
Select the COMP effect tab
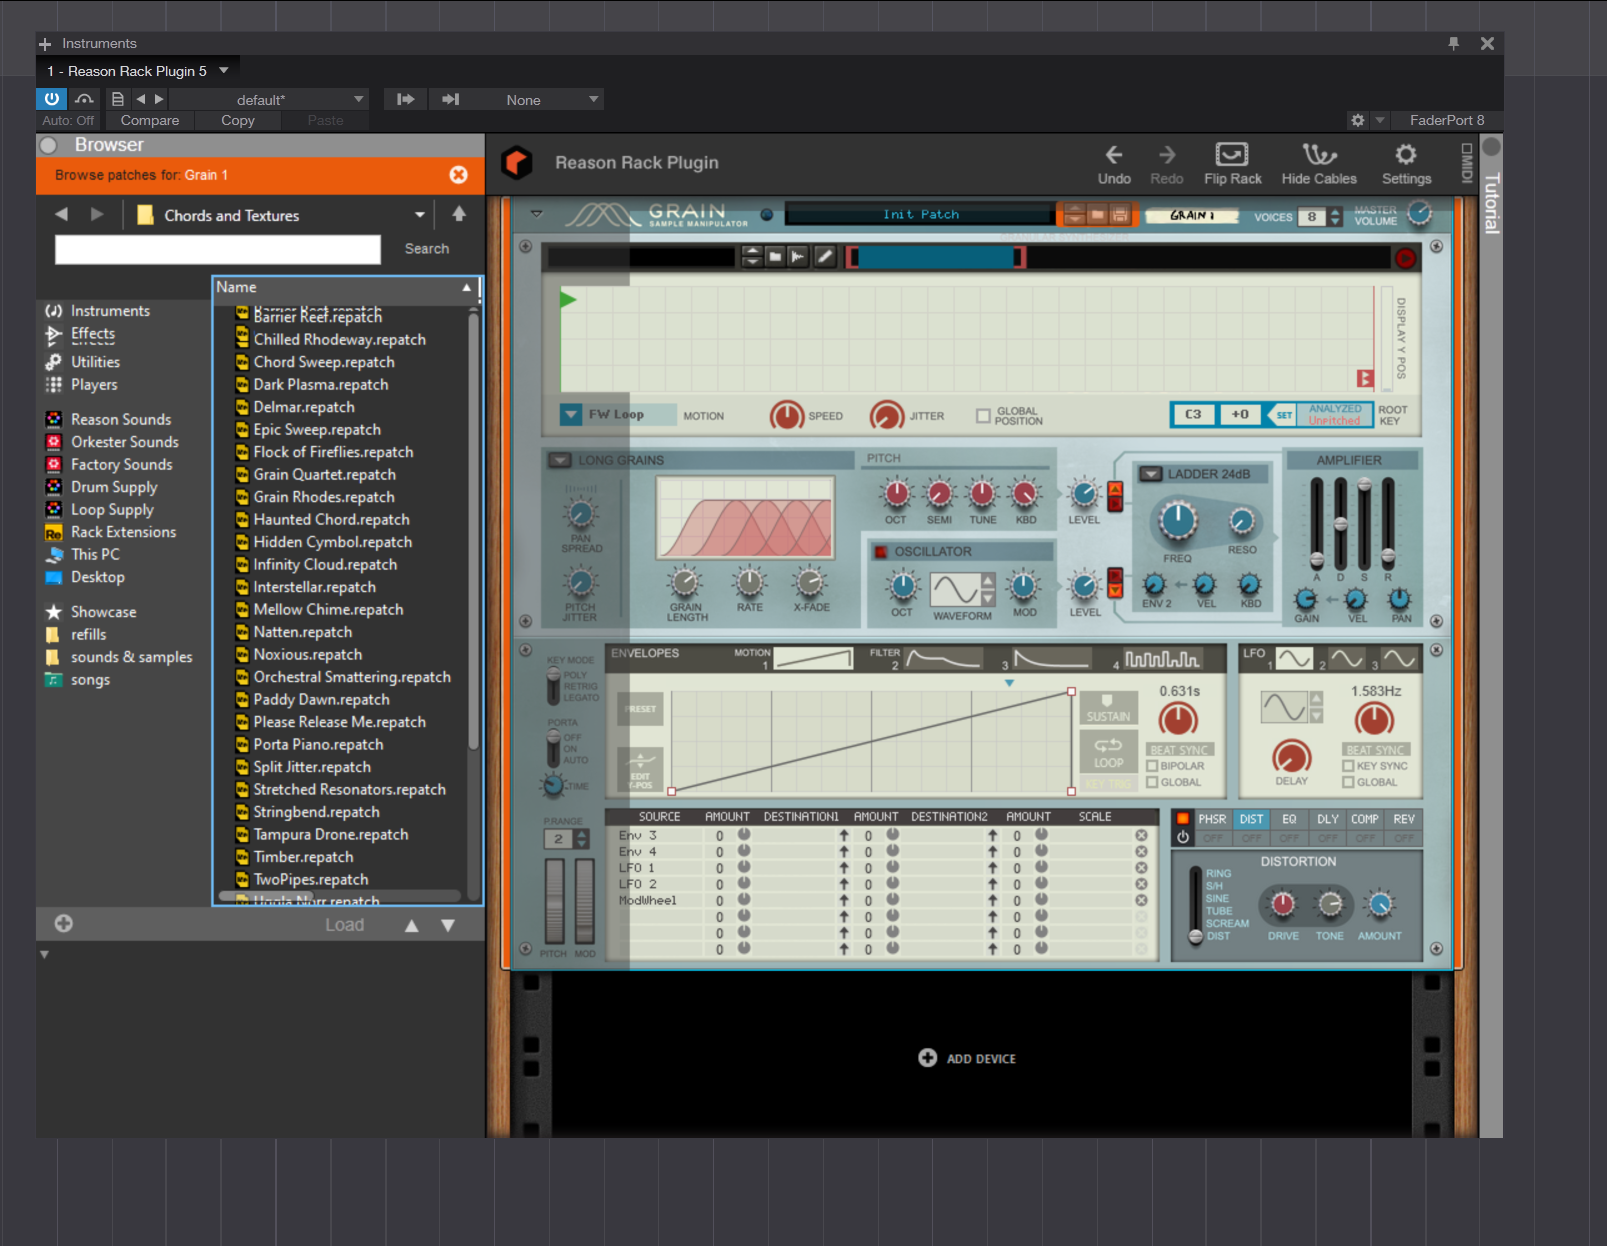click(1365, 819)
